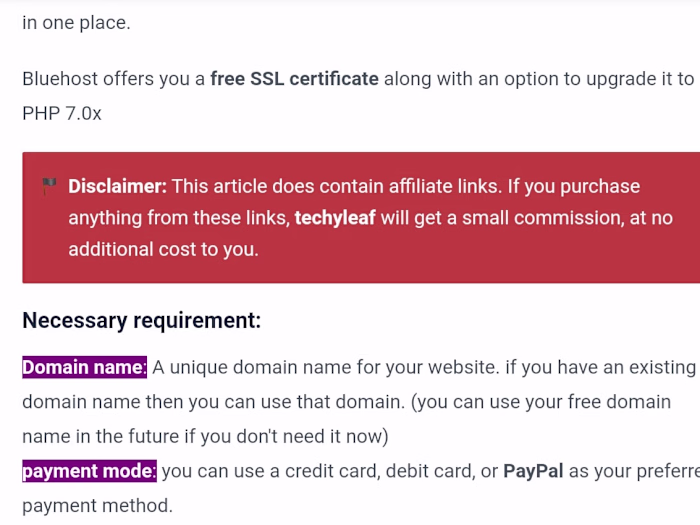Click the flag icon in the disclaimer box
Image resolution: width=700 pixels, height=525 pixels.
click(48, 185)
